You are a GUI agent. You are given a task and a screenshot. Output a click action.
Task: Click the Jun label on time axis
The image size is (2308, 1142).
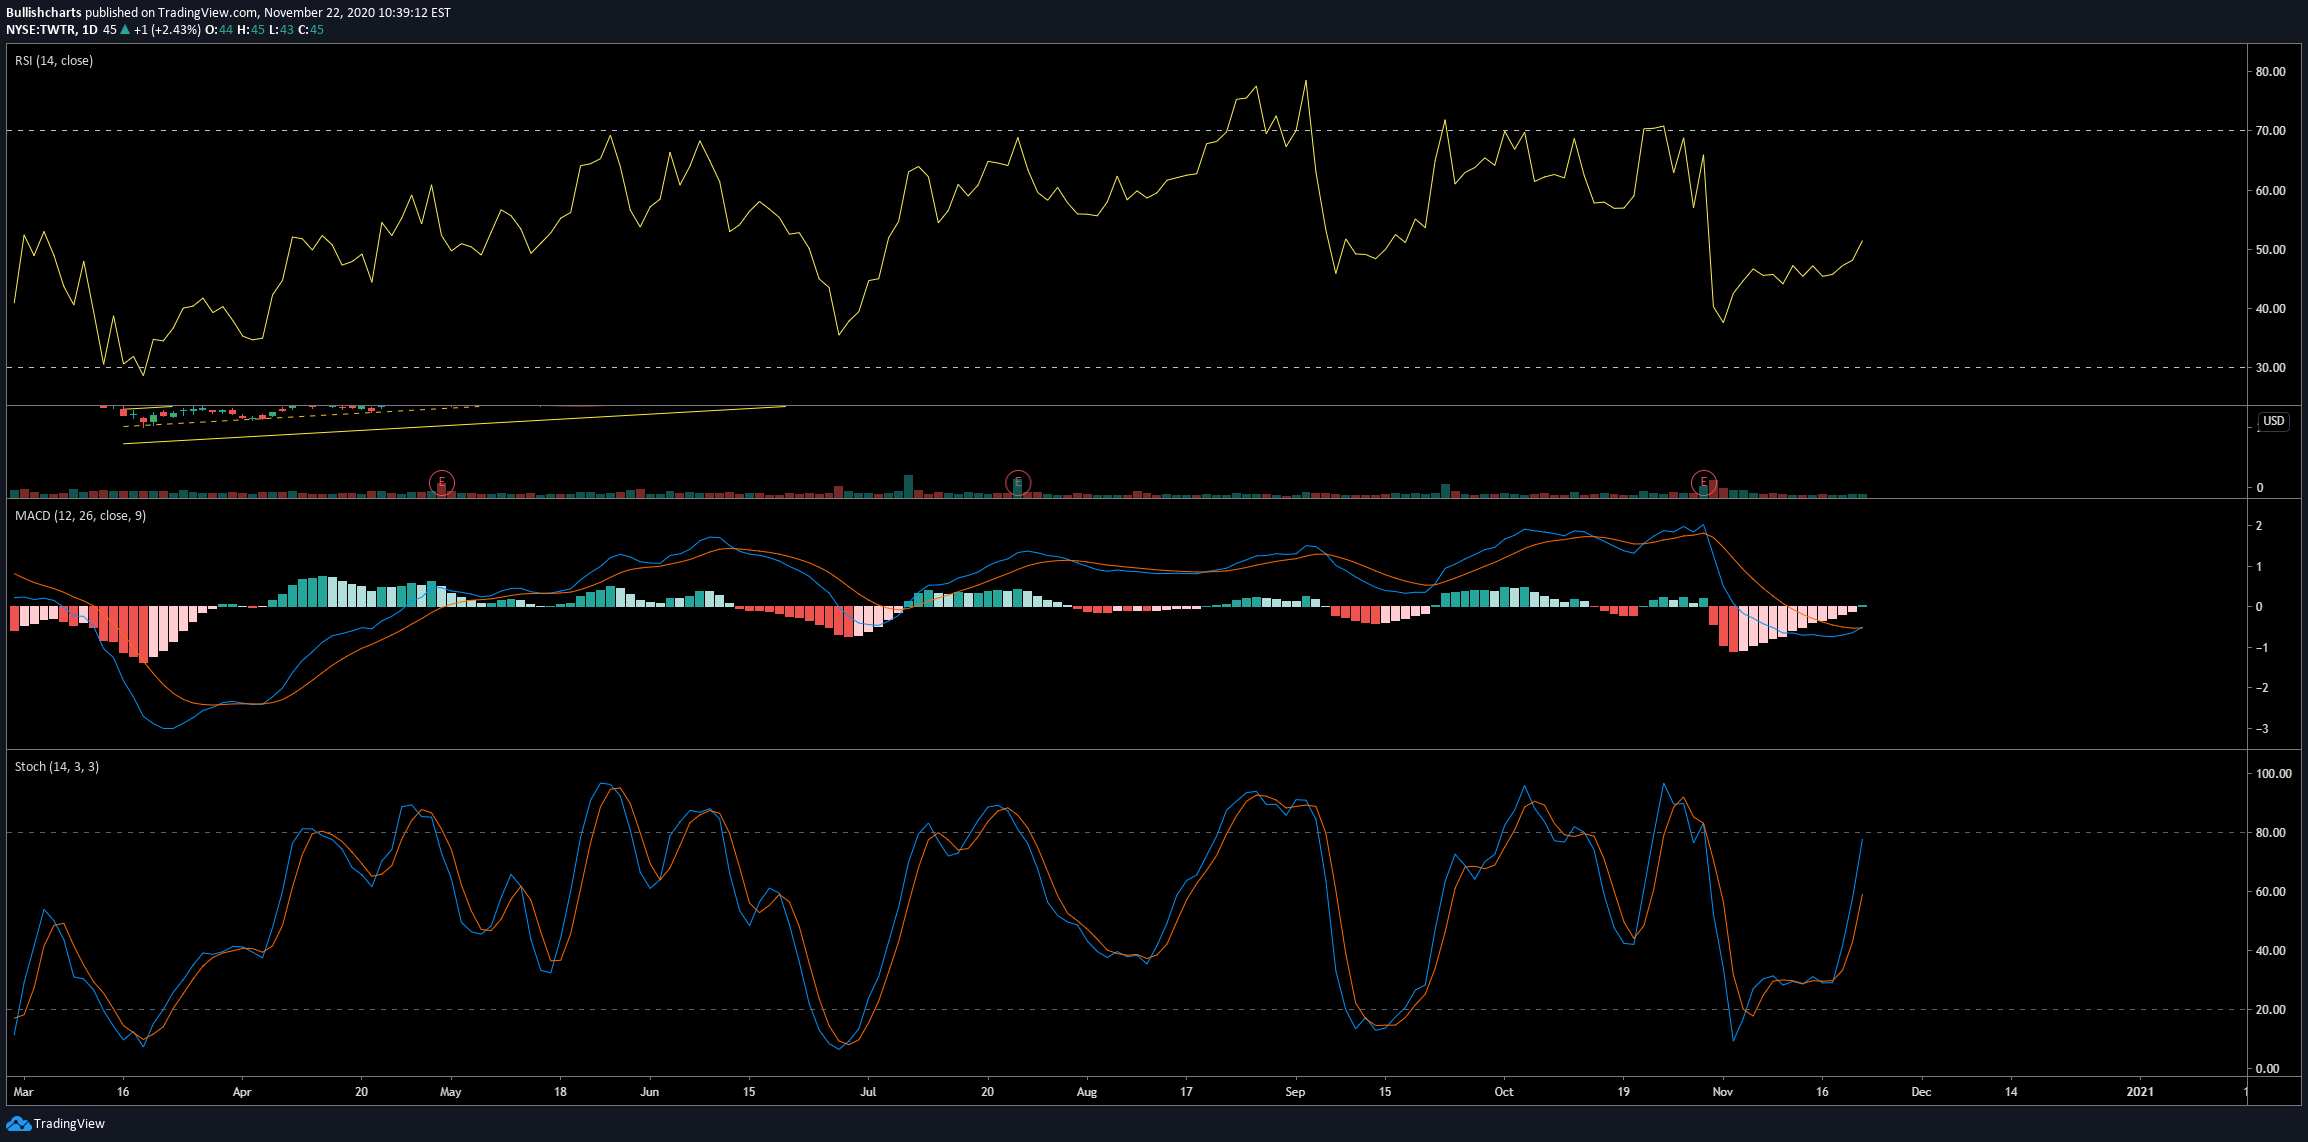coord(650,1092)
